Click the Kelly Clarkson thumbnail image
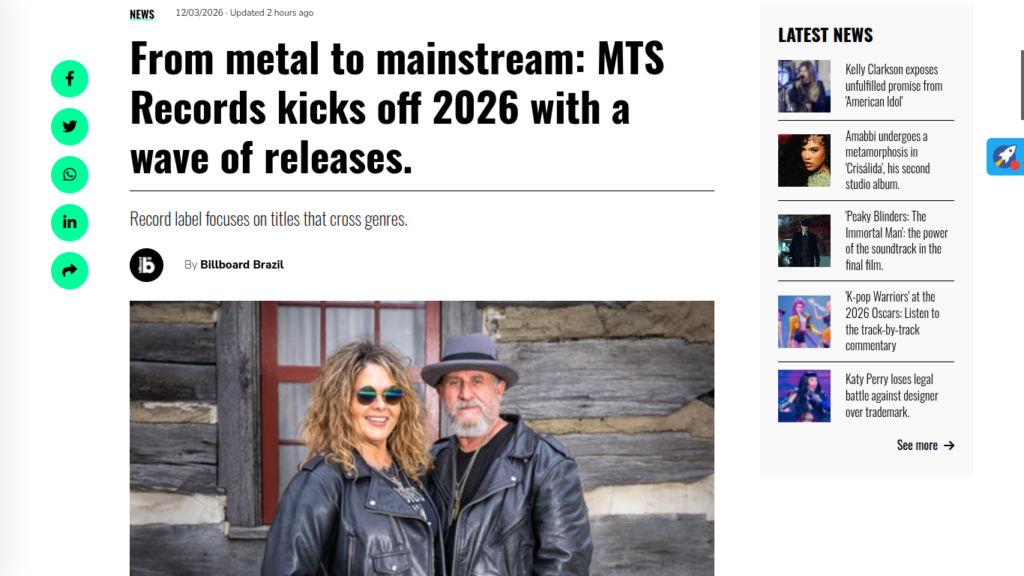 pyautogui.click(x=804, y=86)
